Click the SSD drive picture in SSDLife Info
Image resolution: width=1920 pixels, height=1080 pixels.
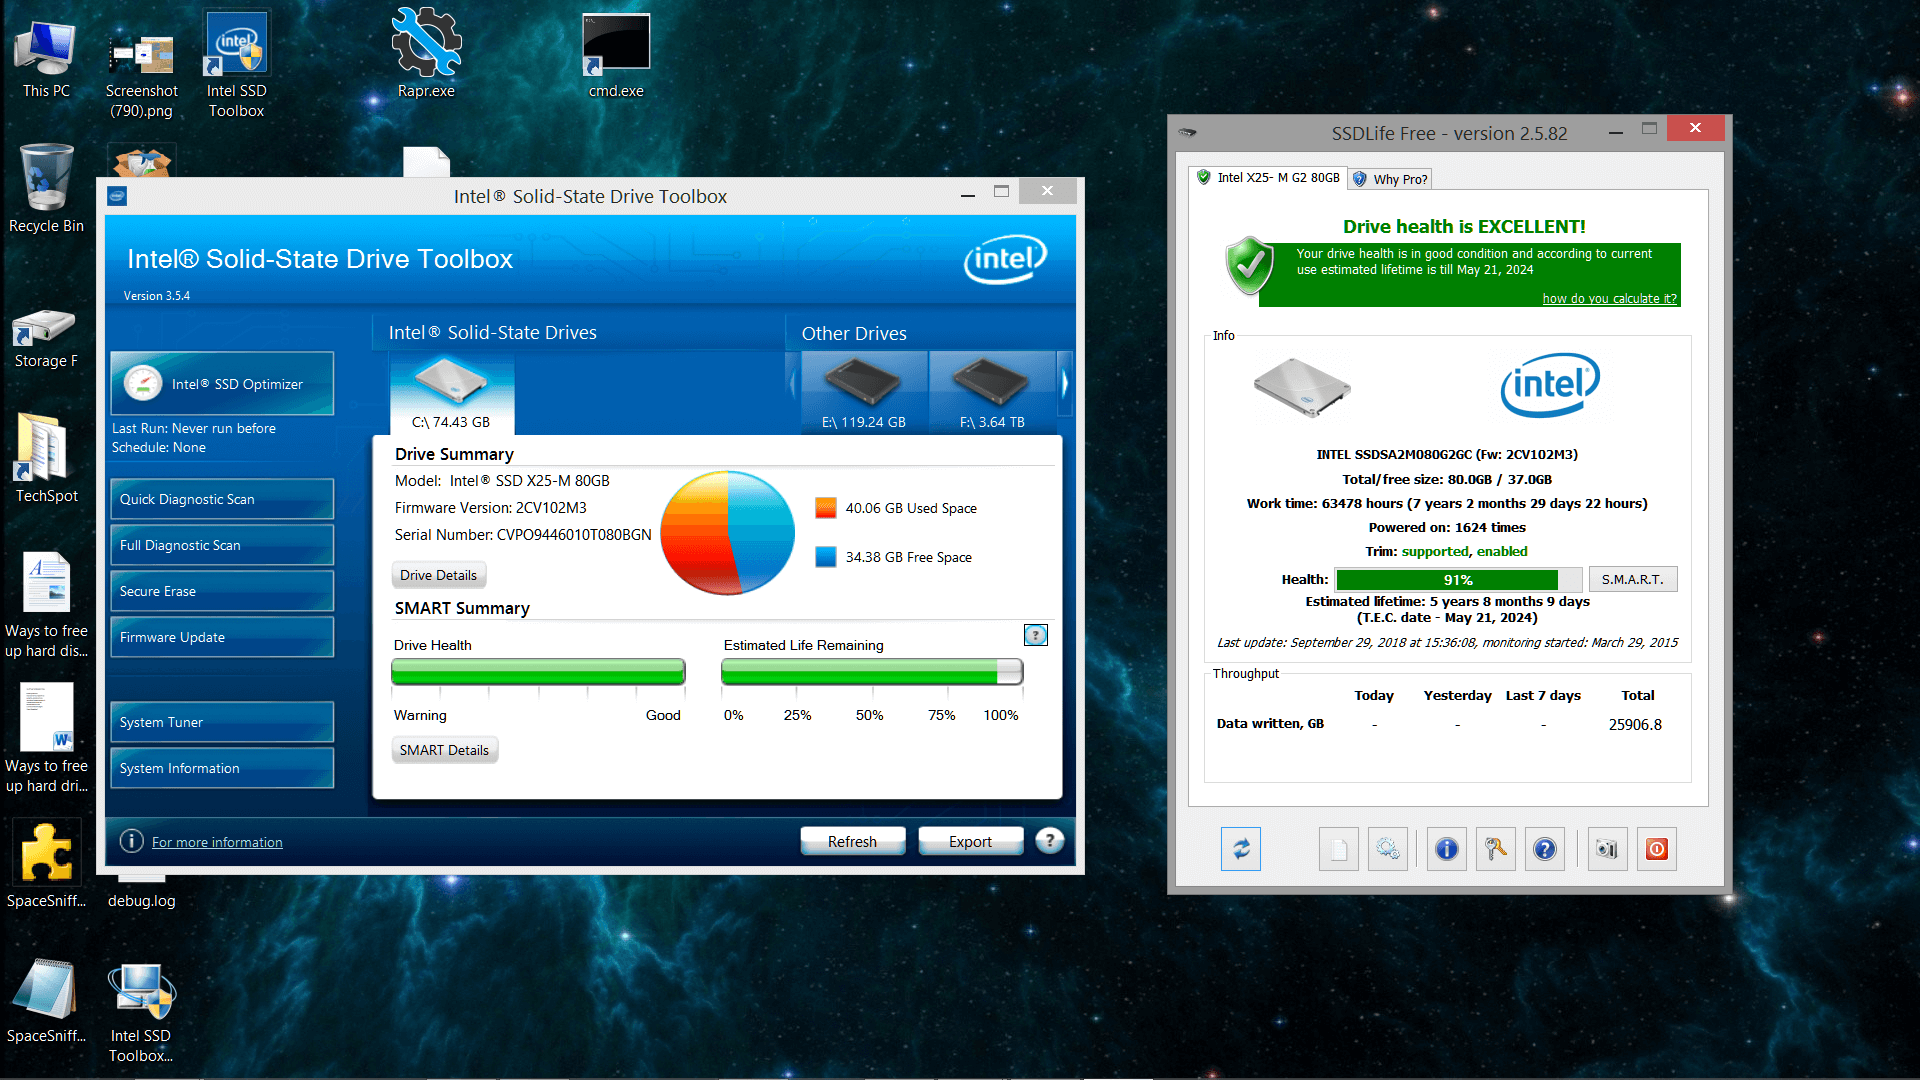[1302, 387]
